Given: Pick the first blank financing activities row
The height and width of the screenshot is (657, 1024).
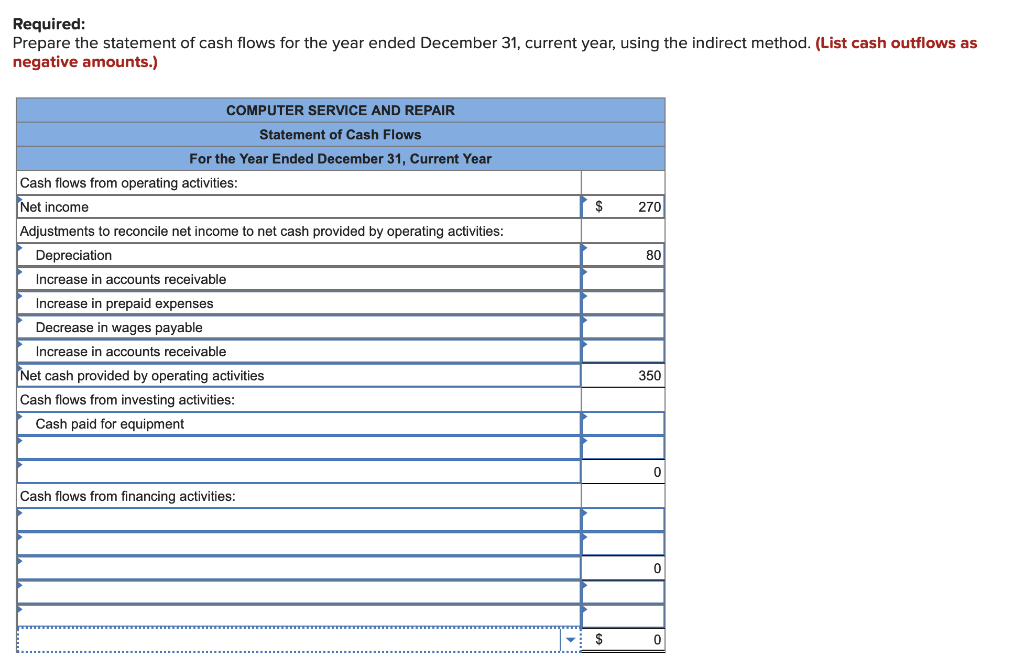Looking at the screenshot, I should pos(297,519).
